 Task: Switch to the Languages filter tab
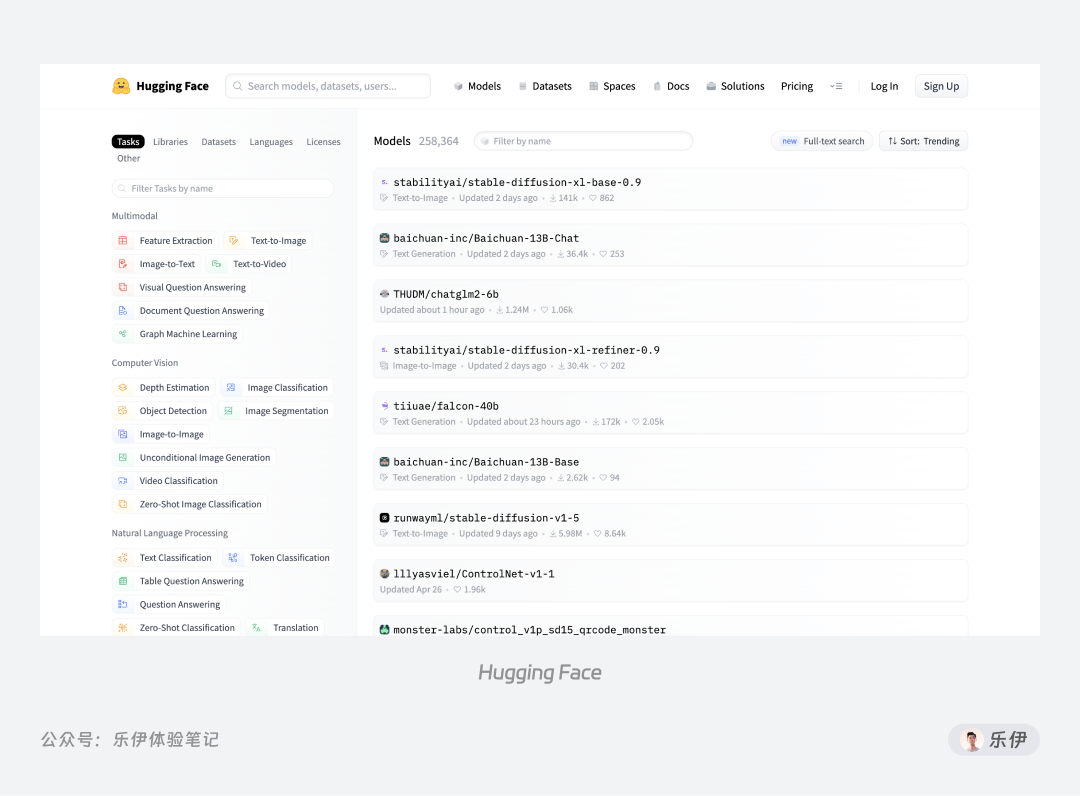click(271, 142)
